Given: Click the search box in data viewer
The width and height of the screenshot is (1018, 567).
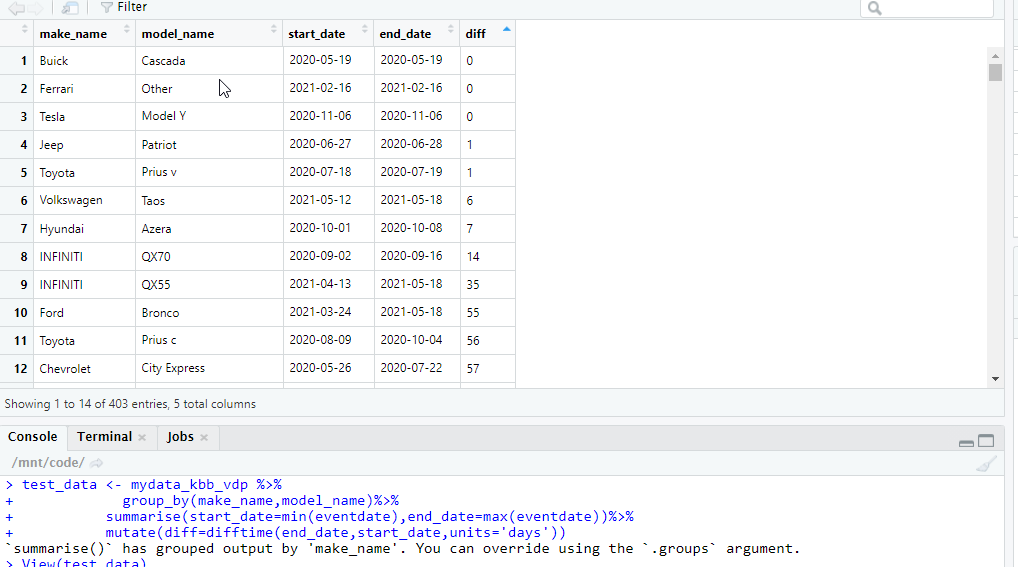Looking at the screenshot, I should point(927,8).
